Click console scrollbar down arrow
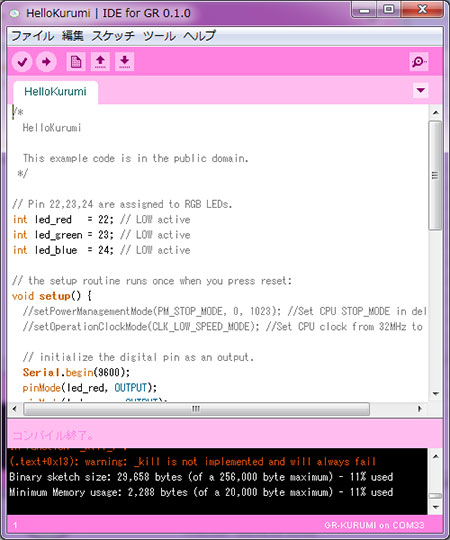450x540 pixels. (x=436, y=507)
